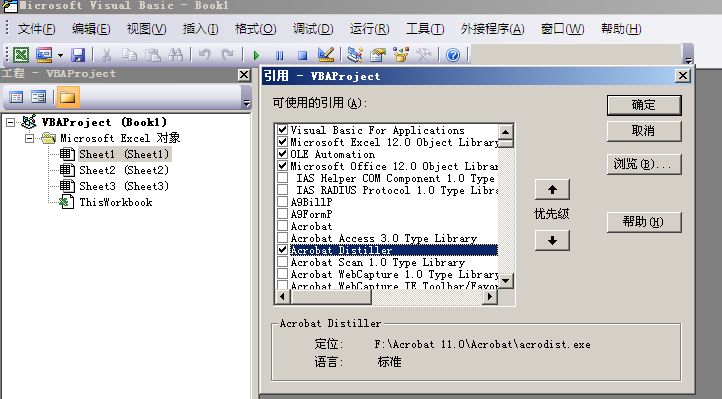Image resolution: width=722 pixels, height=399 pixels.
Task: Uncheck the Acrobat Distiller reference
Action: [x=282, y=250]
